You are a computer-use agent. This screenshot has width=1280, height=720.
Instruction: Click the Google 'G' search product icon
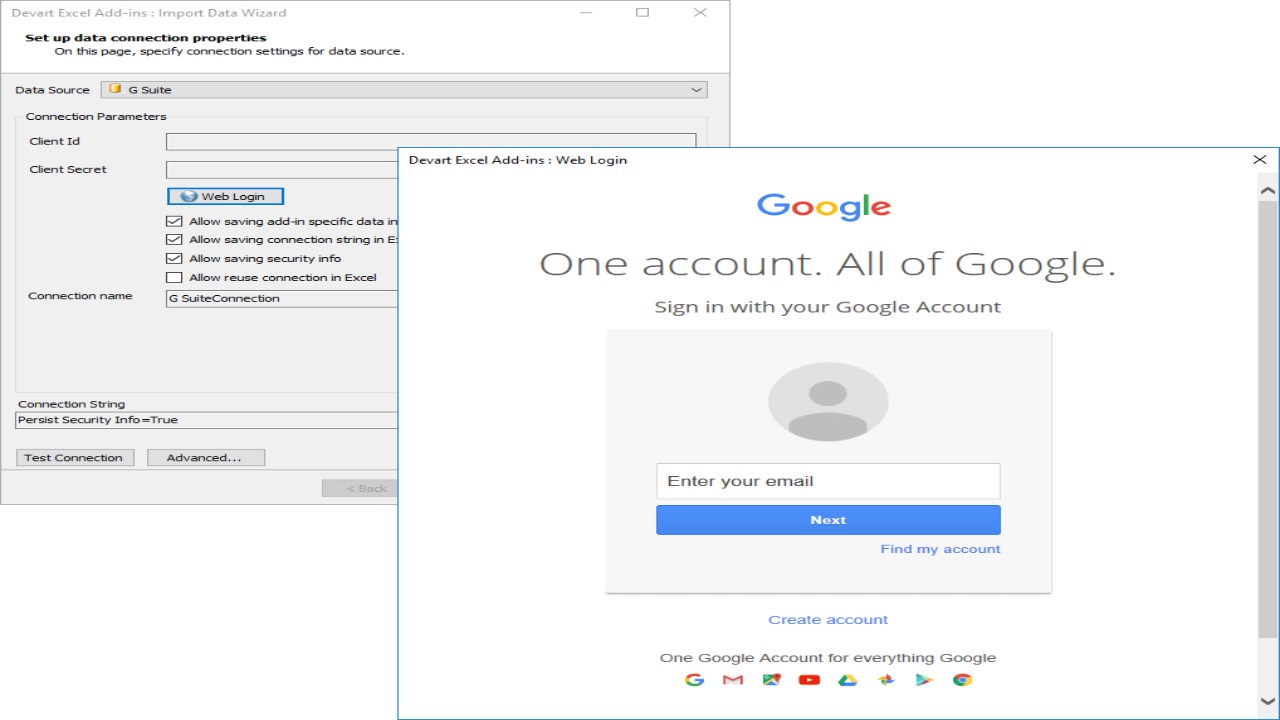tap(694, 680)
